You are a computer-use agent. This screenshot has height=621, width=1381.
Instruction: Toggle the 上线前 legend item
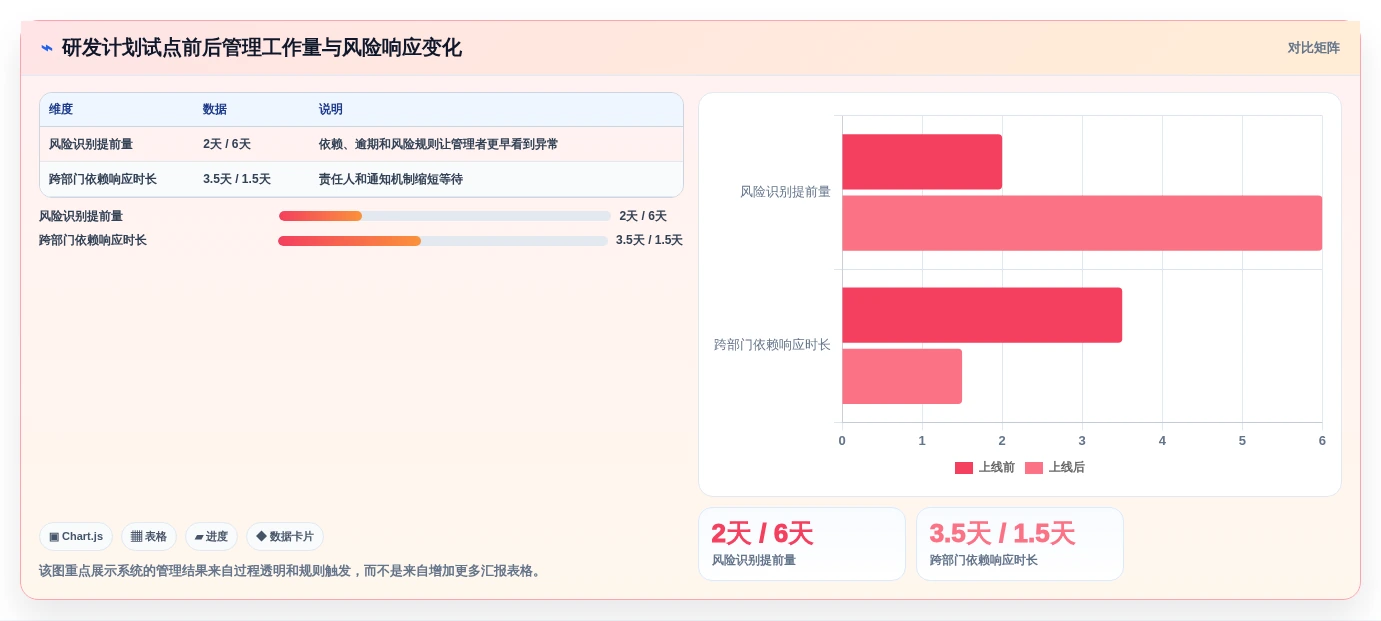pos(985,467)
